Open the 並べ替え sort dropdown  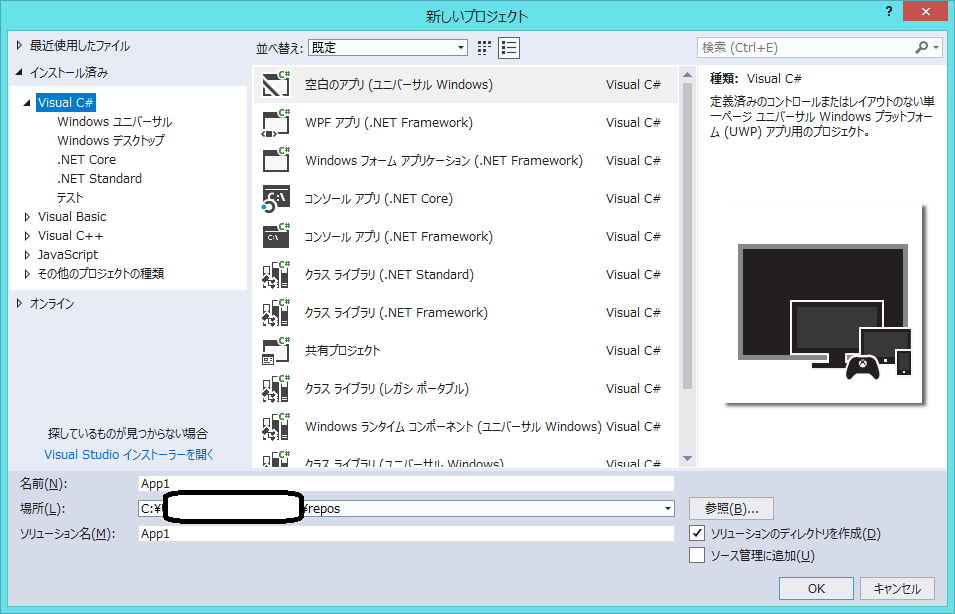click(388, 48)
